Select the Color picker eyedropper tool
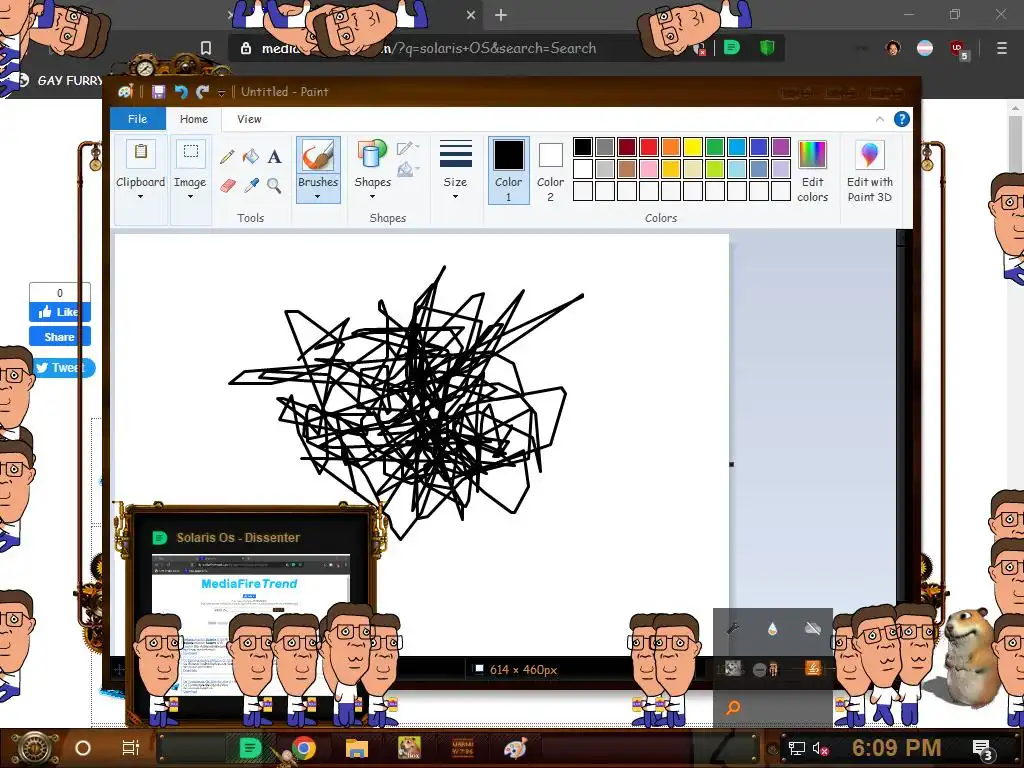The height and width of the screenshot is (768, 1024). pyautogui.click(x=251, y=186)
